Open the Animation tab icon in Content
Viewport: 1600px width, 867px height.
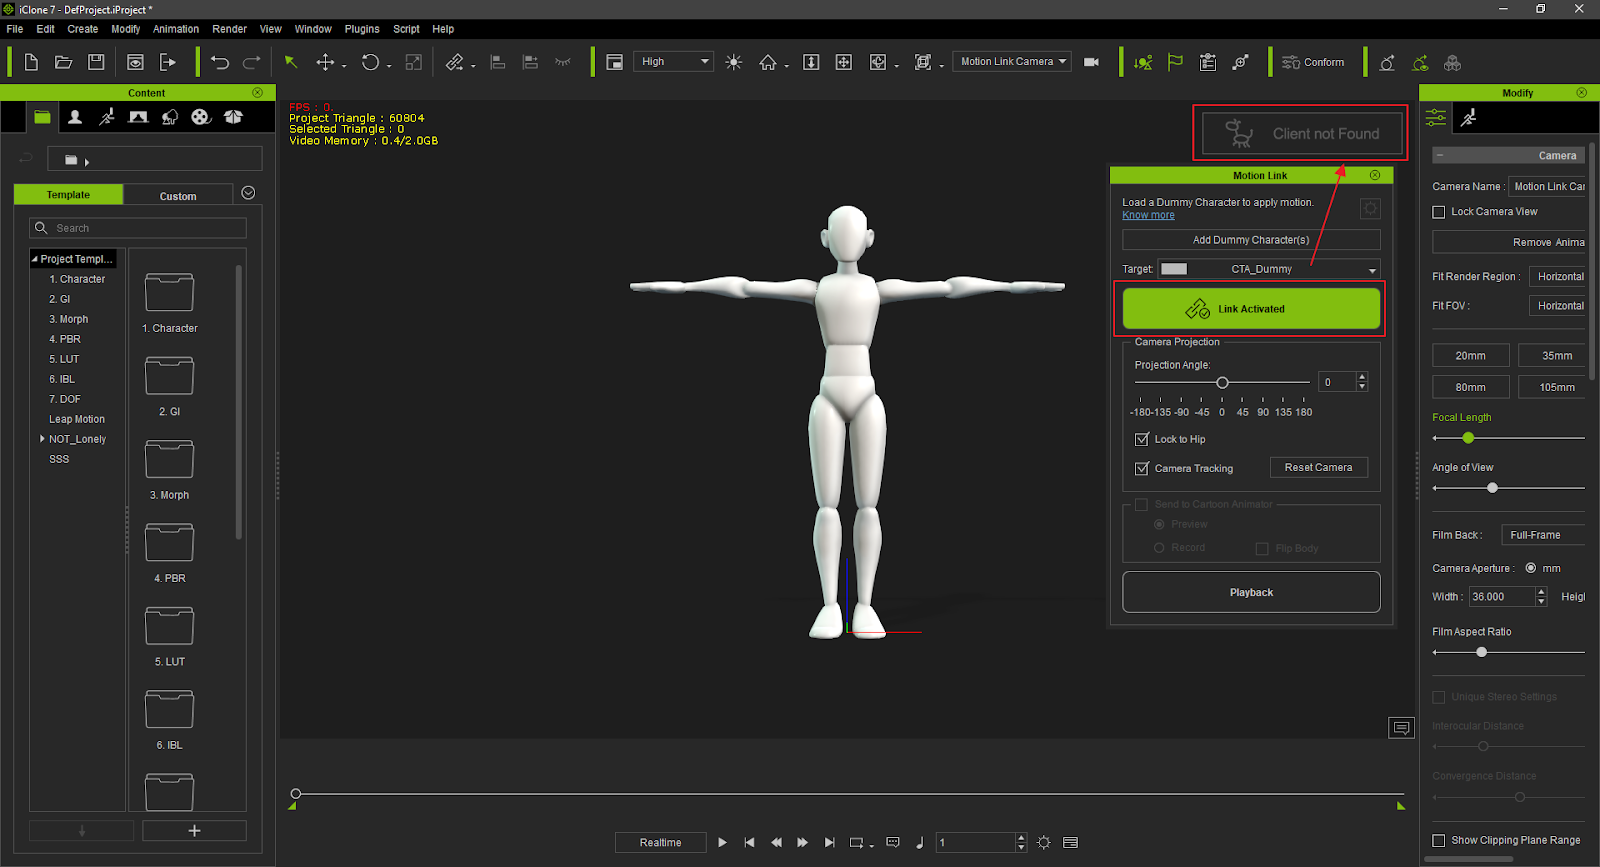[x=107, y=117]
